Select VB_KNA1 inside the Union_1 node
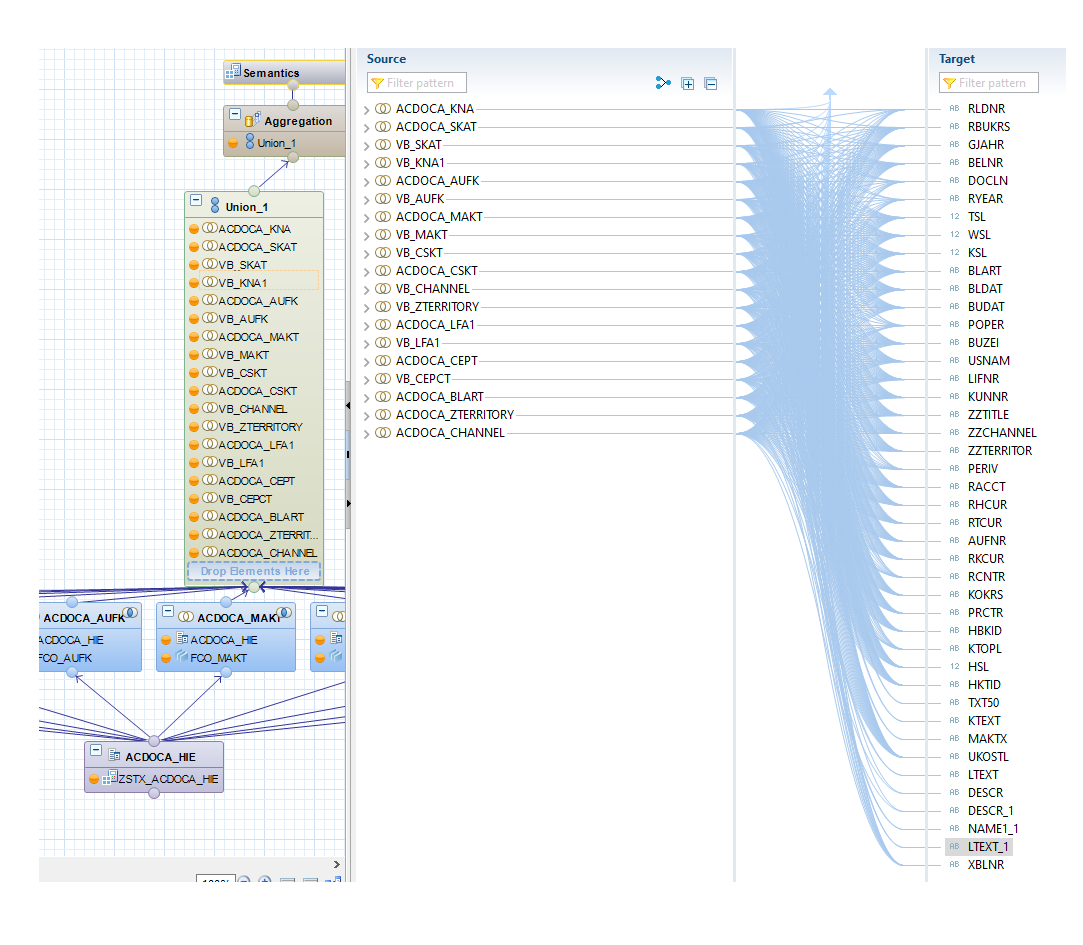The image size is (1083, 945). pyautogui.click(x=242, y=283)
